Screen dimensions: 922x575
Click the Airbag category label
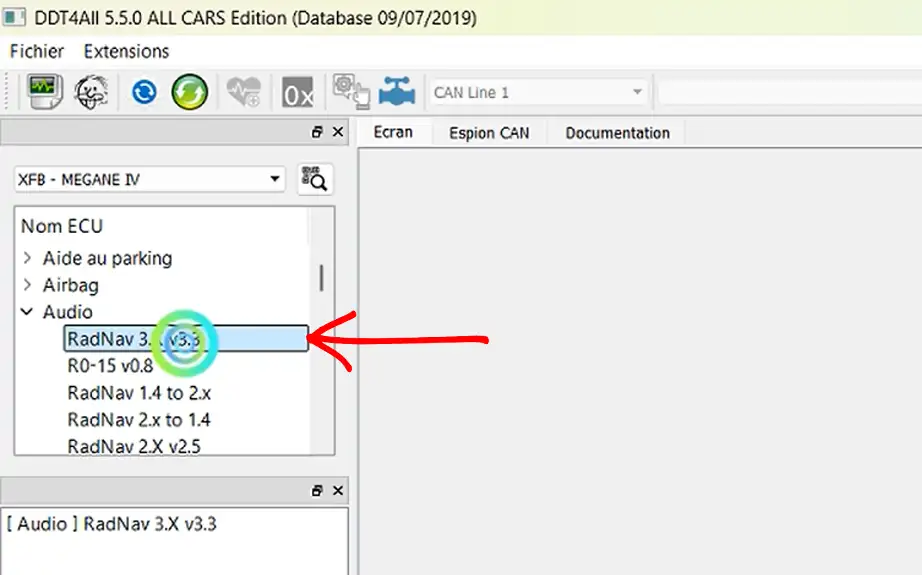[71, 285]
